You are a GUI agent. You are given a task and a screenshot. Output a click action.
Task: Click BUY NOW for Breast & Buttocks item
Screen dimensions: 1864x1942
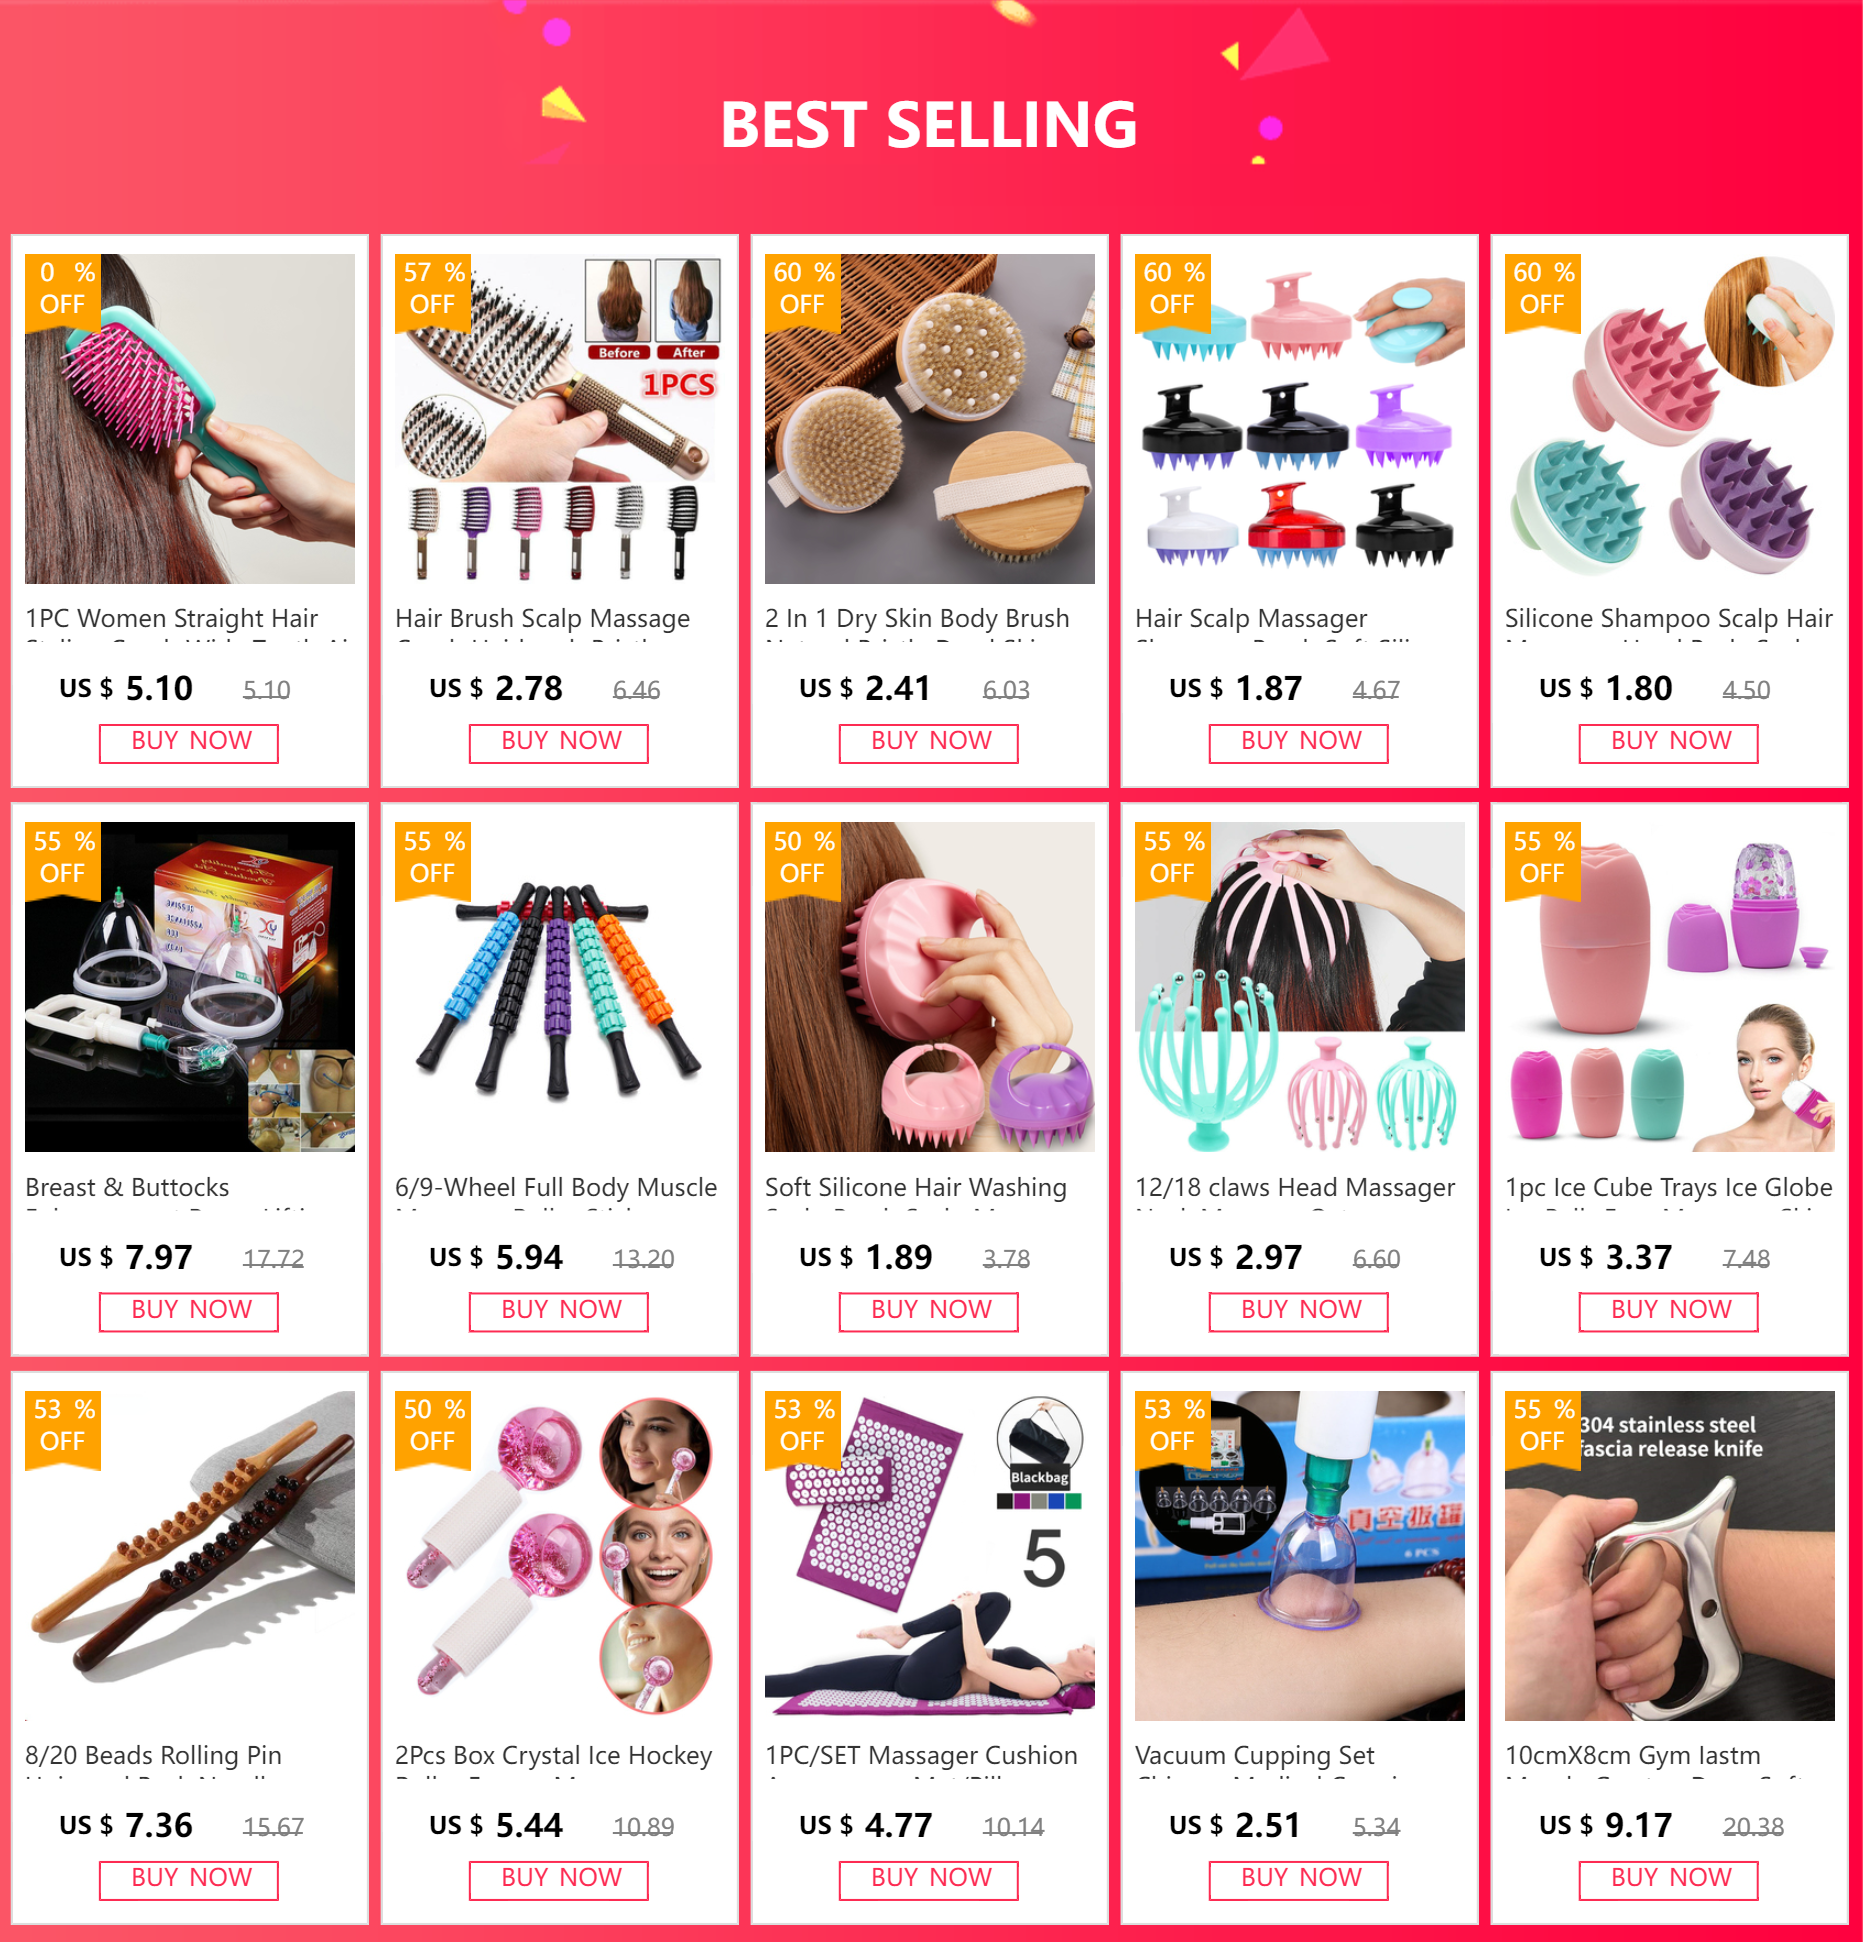click(x=189, y=1311)
